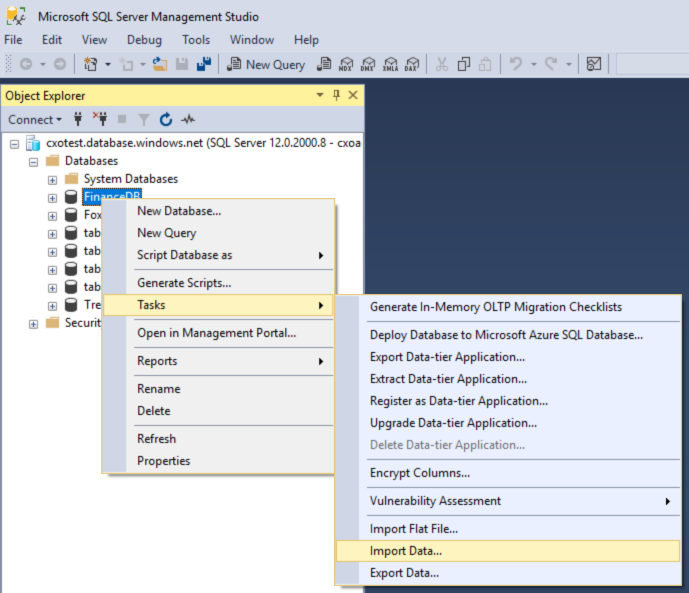Open the Tools menu

coord(196,40)
